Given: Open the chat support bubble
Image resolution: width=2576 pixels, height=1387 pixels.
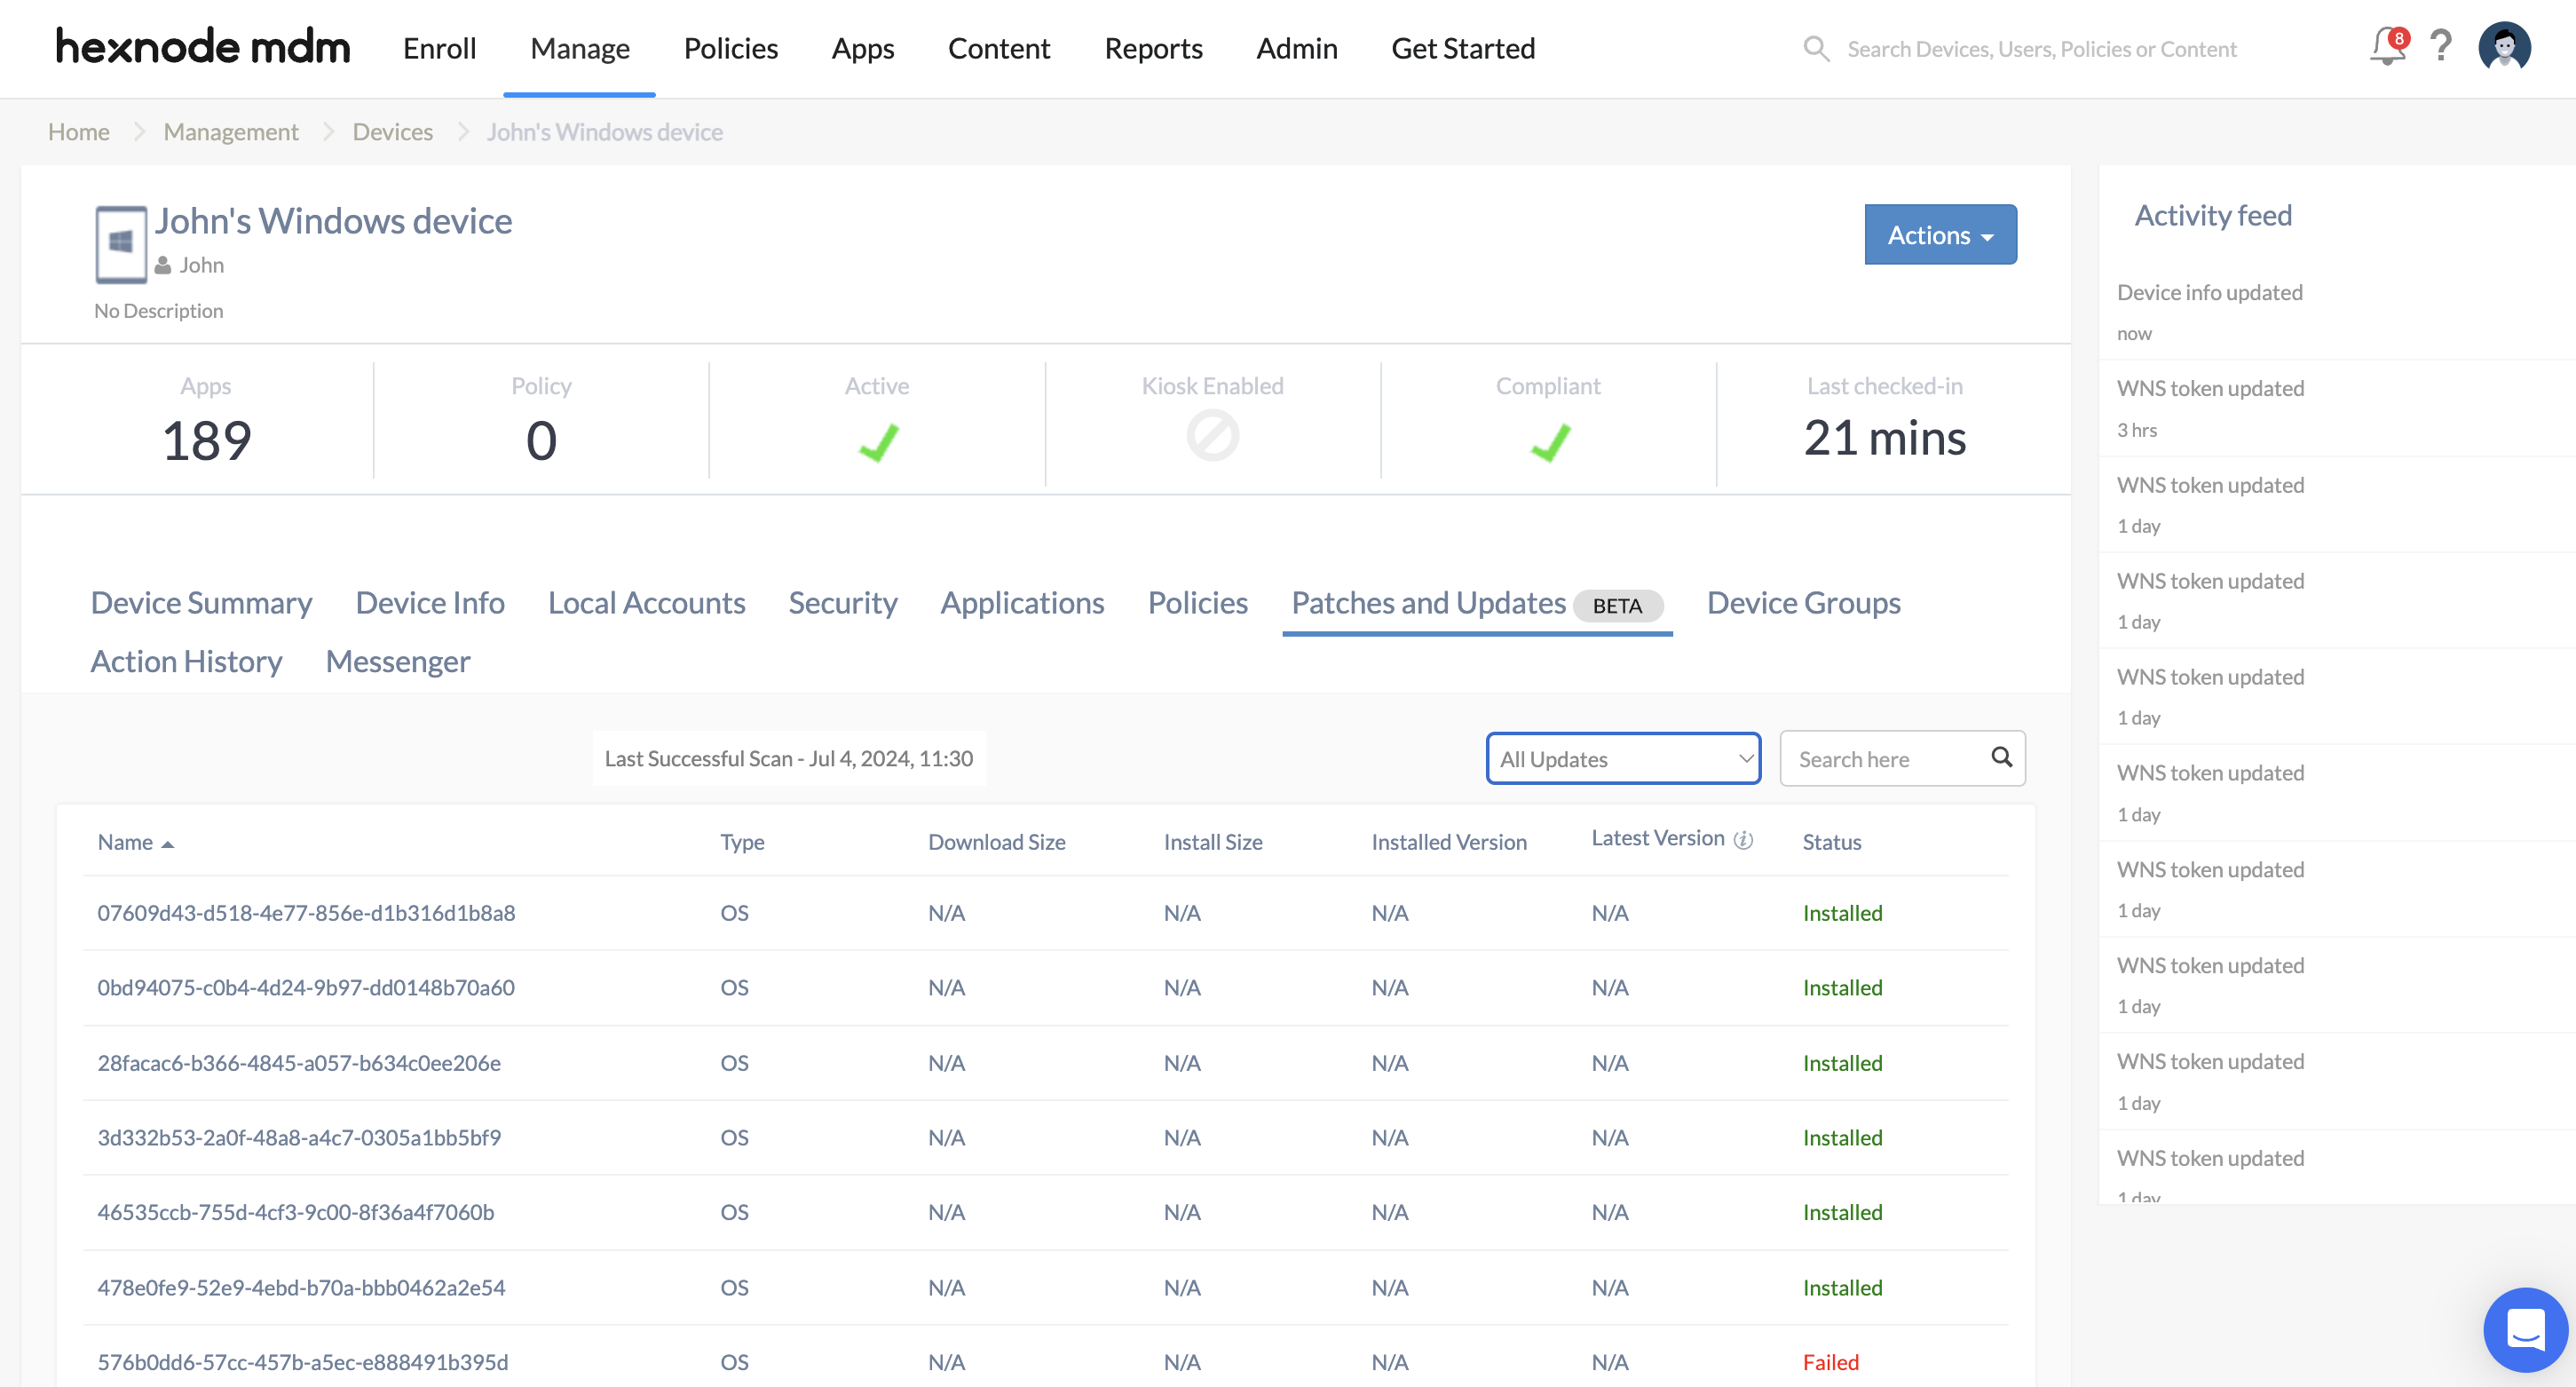Looking at the screenshot, I should 2525,1329.
